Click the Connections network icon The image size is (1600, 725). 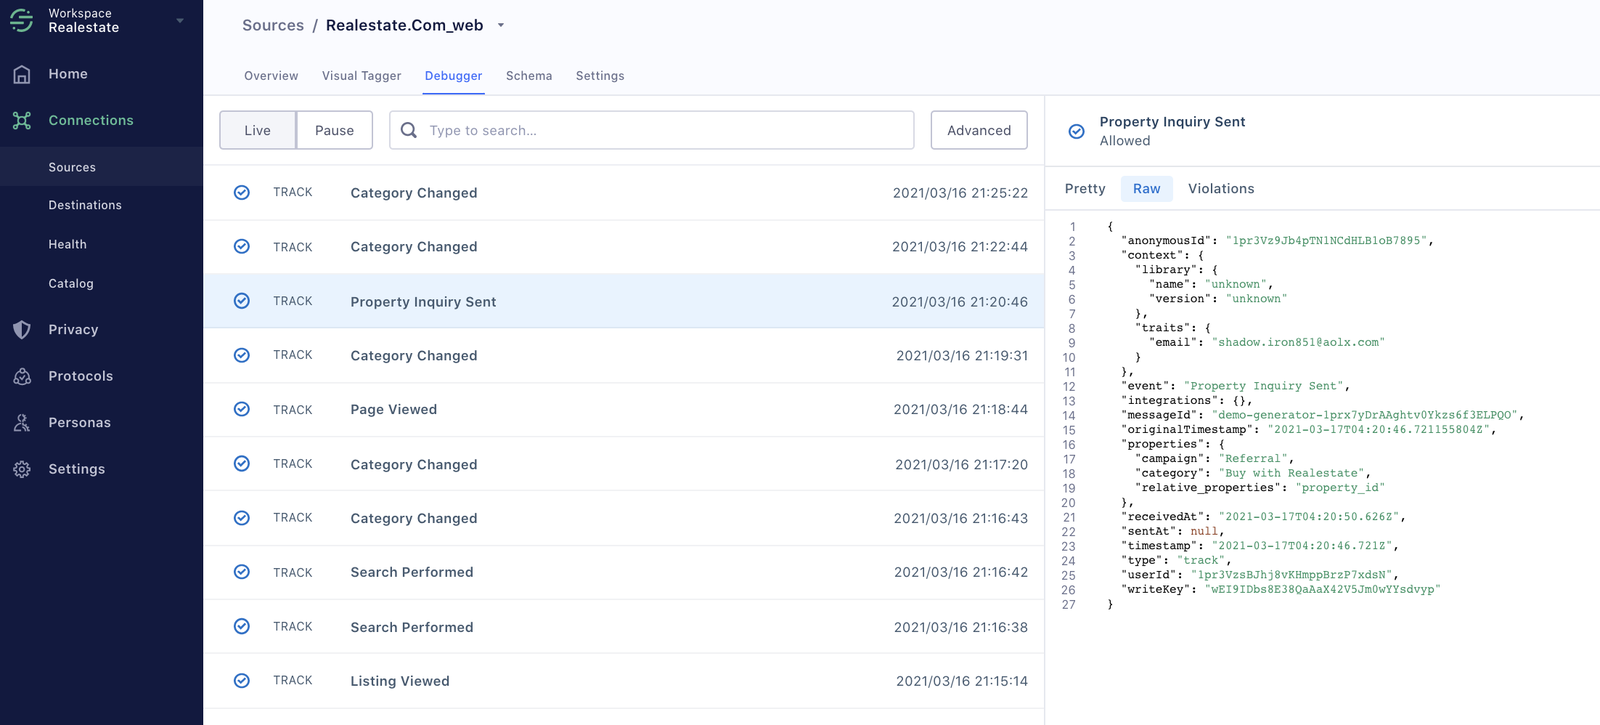pyautogui.click(x=22, y=121)
